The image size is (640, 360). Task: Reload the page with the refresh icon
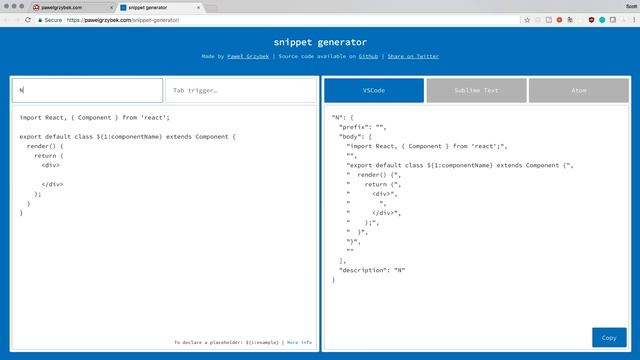coord(28,20)
